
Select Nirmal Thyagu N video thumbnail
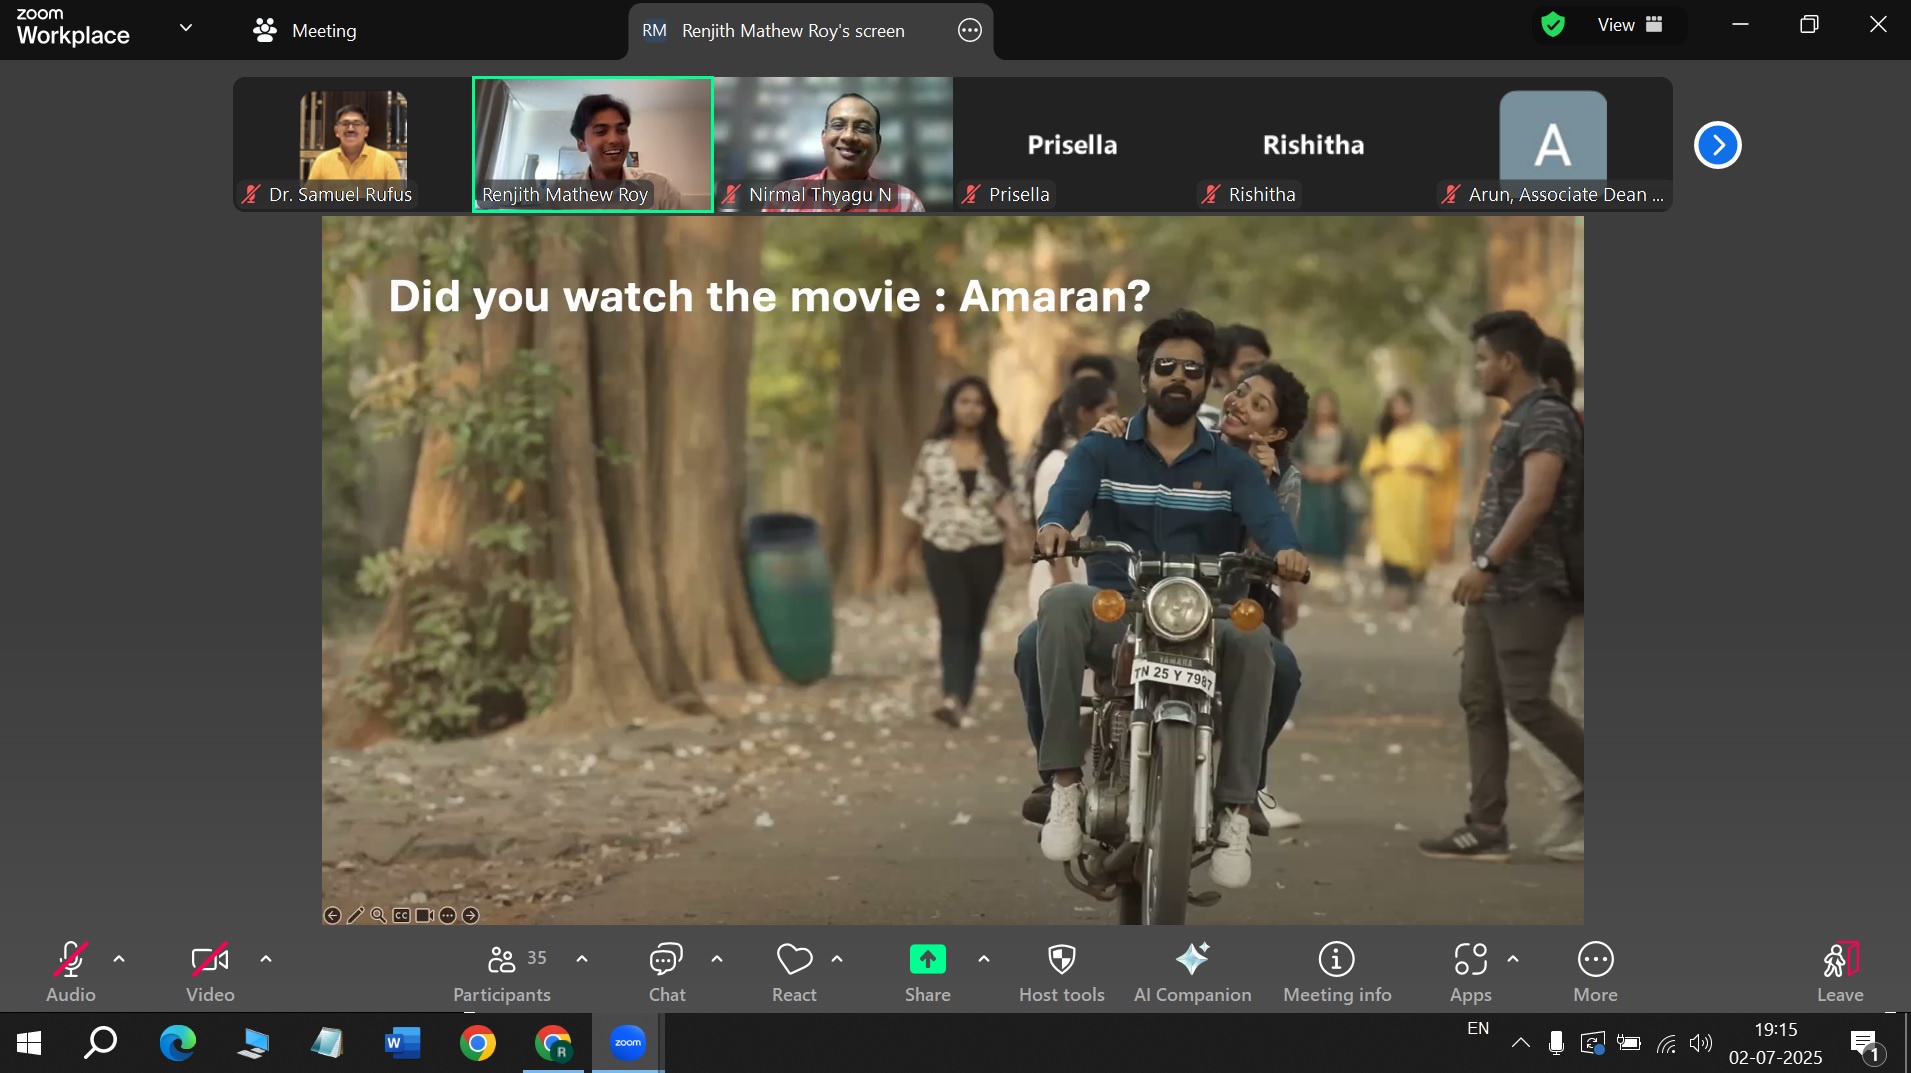click(x=833, y=145)
